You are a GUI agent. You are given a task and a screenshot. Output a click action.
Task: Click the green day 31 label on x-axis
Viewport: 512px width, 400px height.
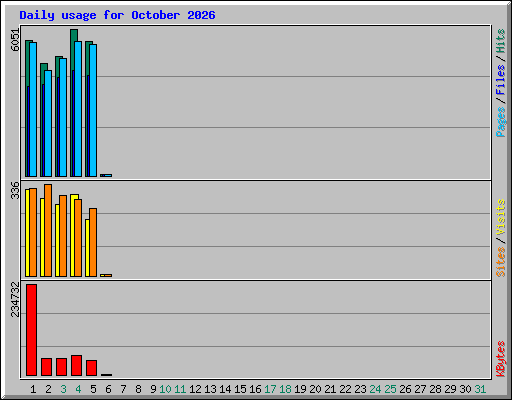point(480,389)
